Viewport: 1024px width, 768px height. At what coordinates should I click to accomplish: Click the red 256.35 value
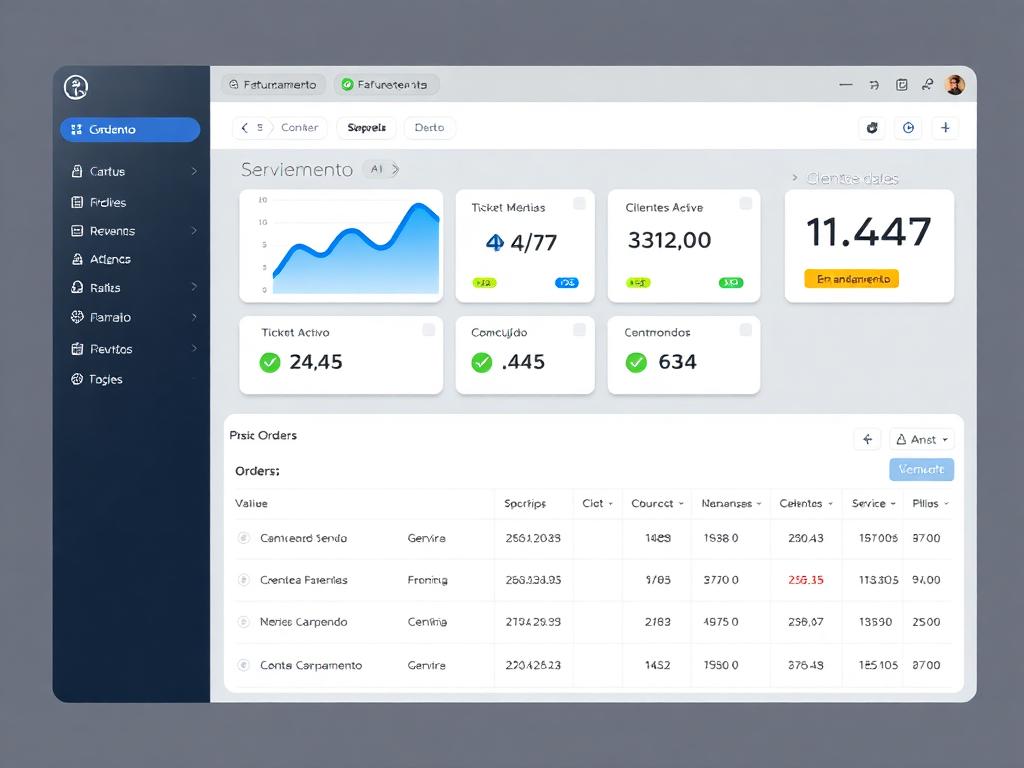(806, 580)
